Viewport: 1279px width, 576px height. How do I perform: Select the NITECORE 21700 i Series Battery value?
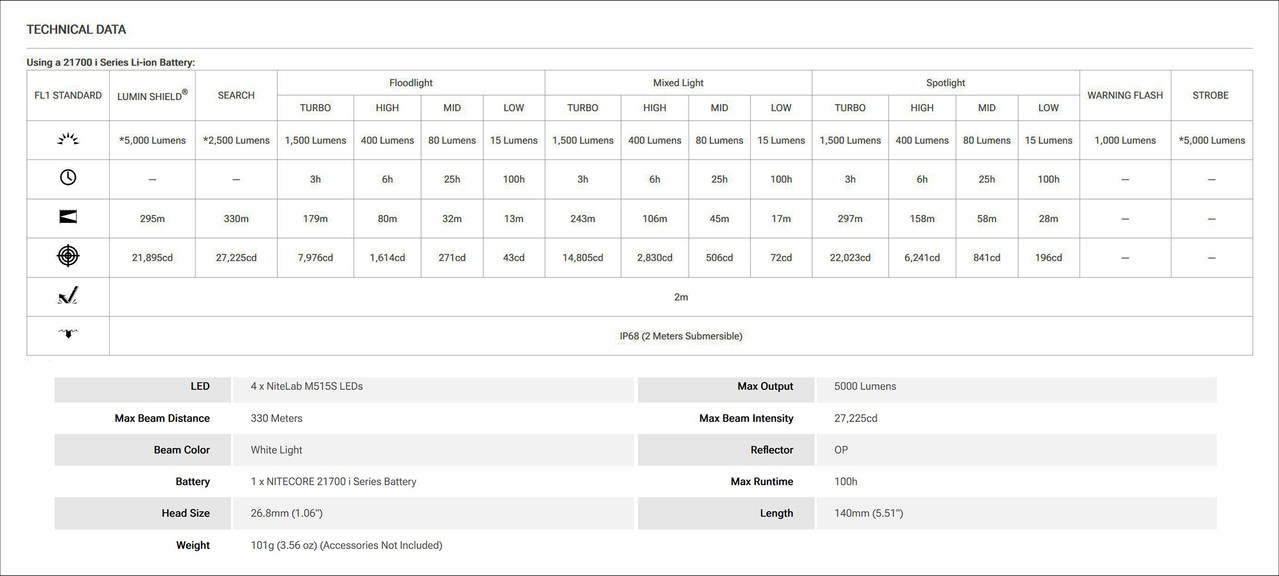333,481
